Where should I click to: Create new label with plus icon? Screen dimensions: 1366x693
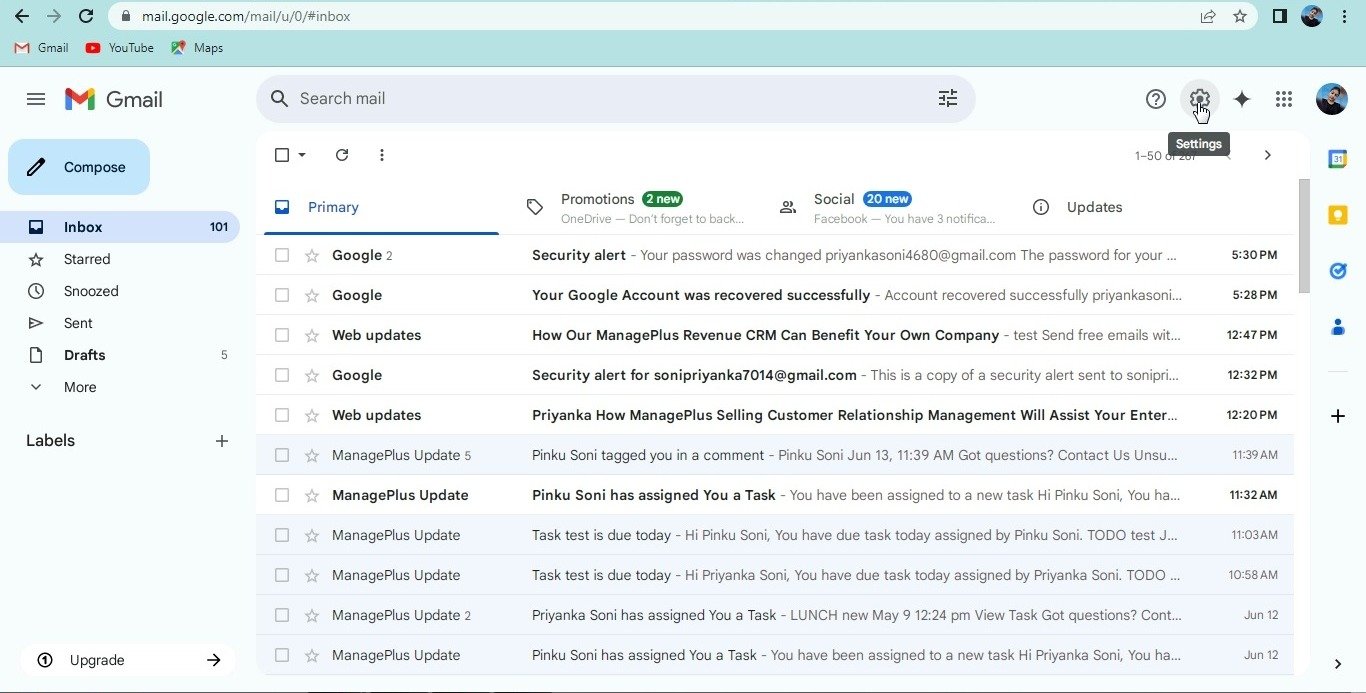(x=222, y=441)
